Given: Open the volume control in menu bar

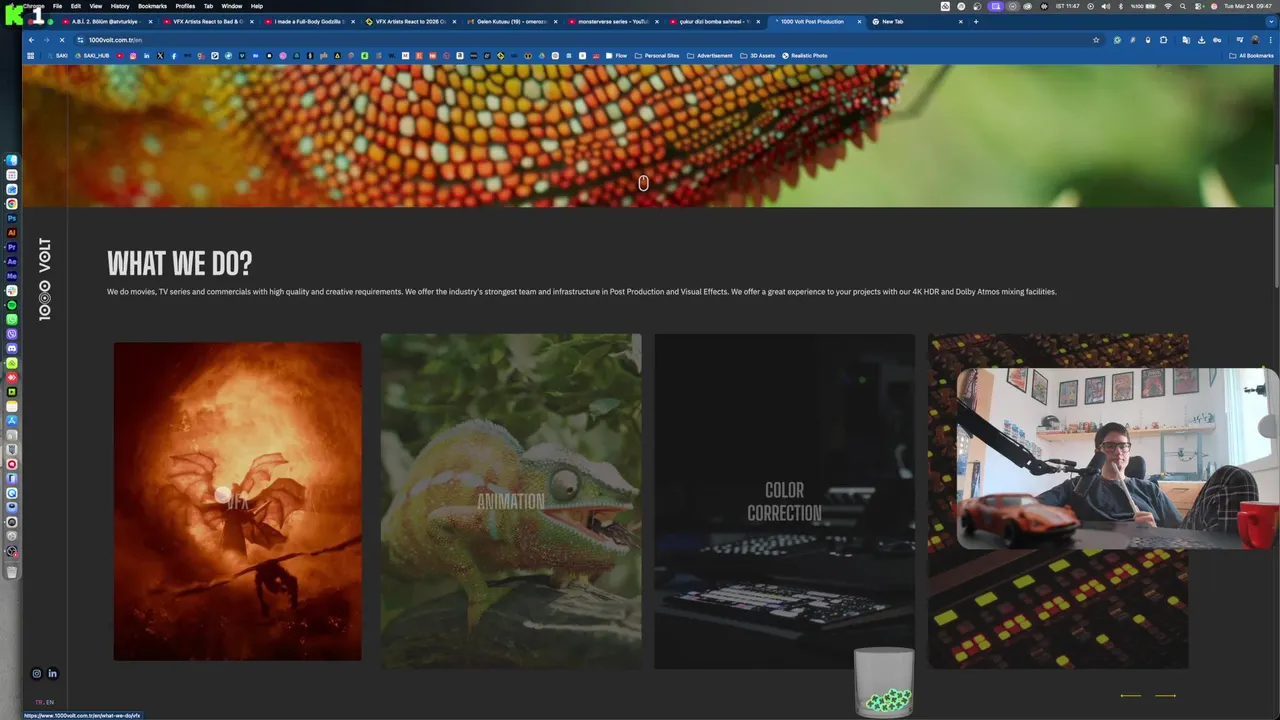Looking at the screenshot, I should (1106, 6).
